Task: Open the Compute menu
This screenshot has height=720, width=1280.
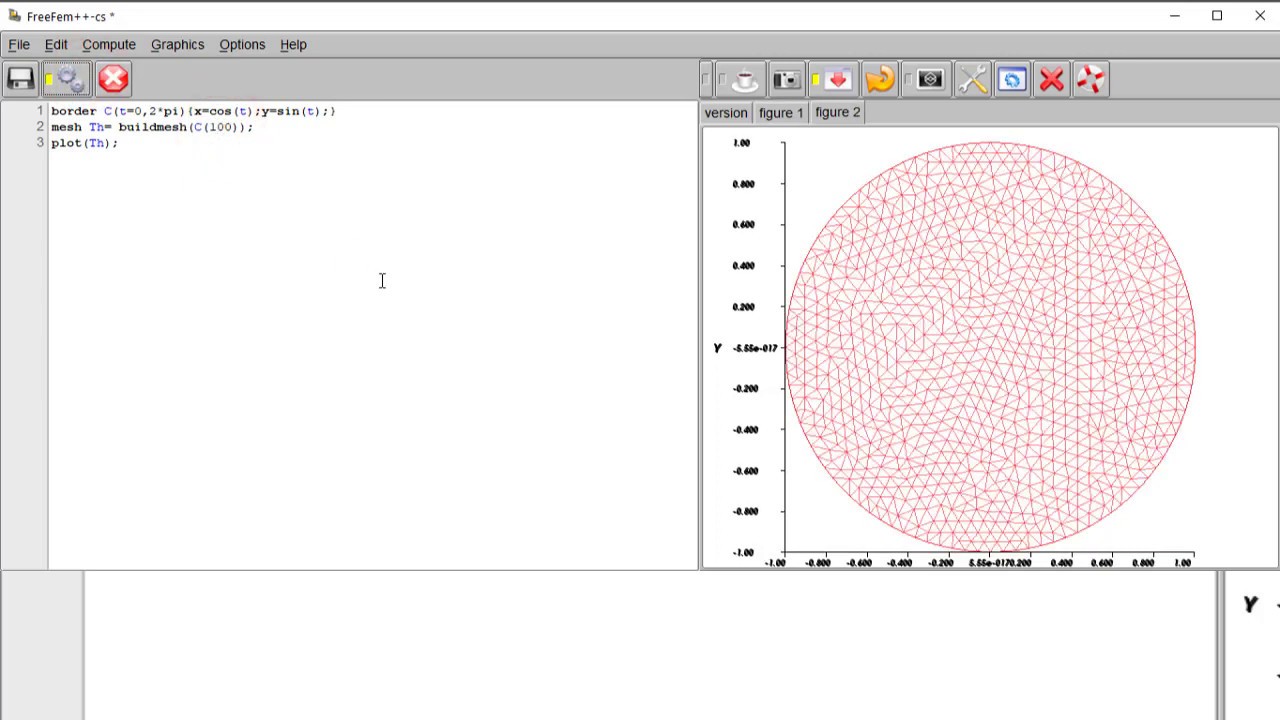Action: click(x=109, y=45)
